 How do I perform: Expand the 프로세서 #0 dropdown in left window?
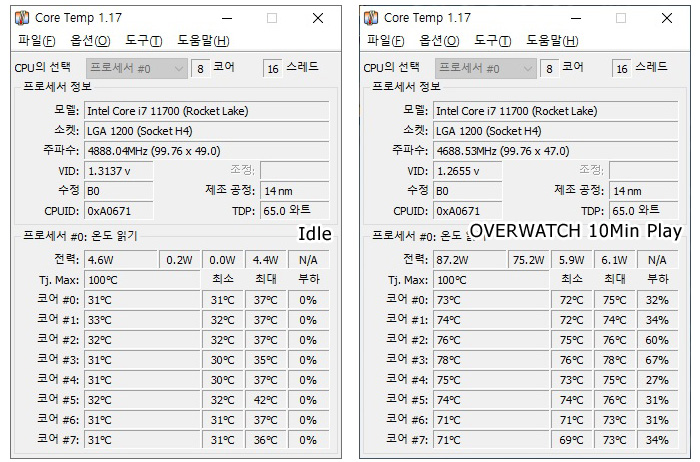point(137,68)
